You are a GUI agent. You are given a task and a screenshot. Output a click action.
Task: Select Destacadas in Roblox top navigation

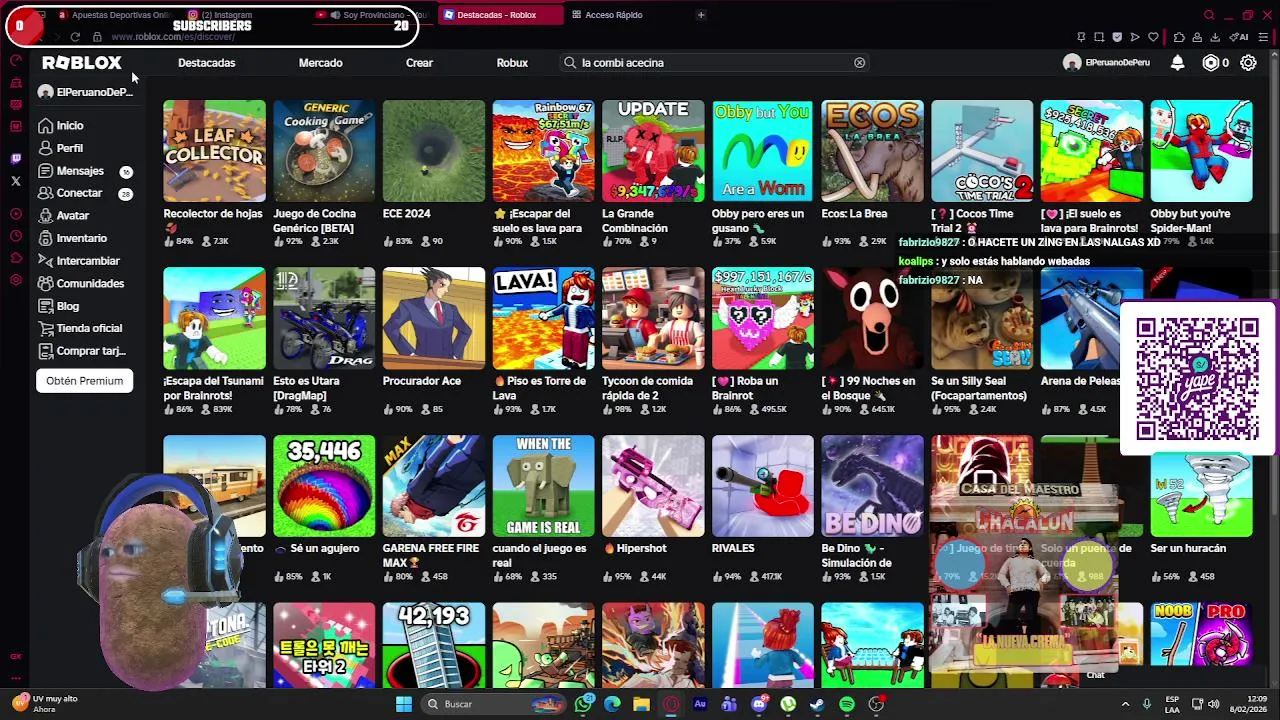pyautogui.click(x=207, y=63)
